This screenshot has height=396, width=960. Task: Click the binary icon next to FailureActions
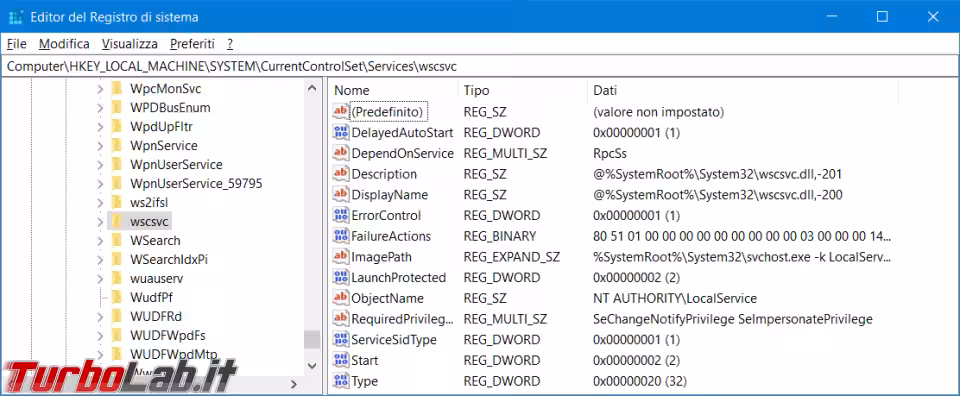click(340, 236)
